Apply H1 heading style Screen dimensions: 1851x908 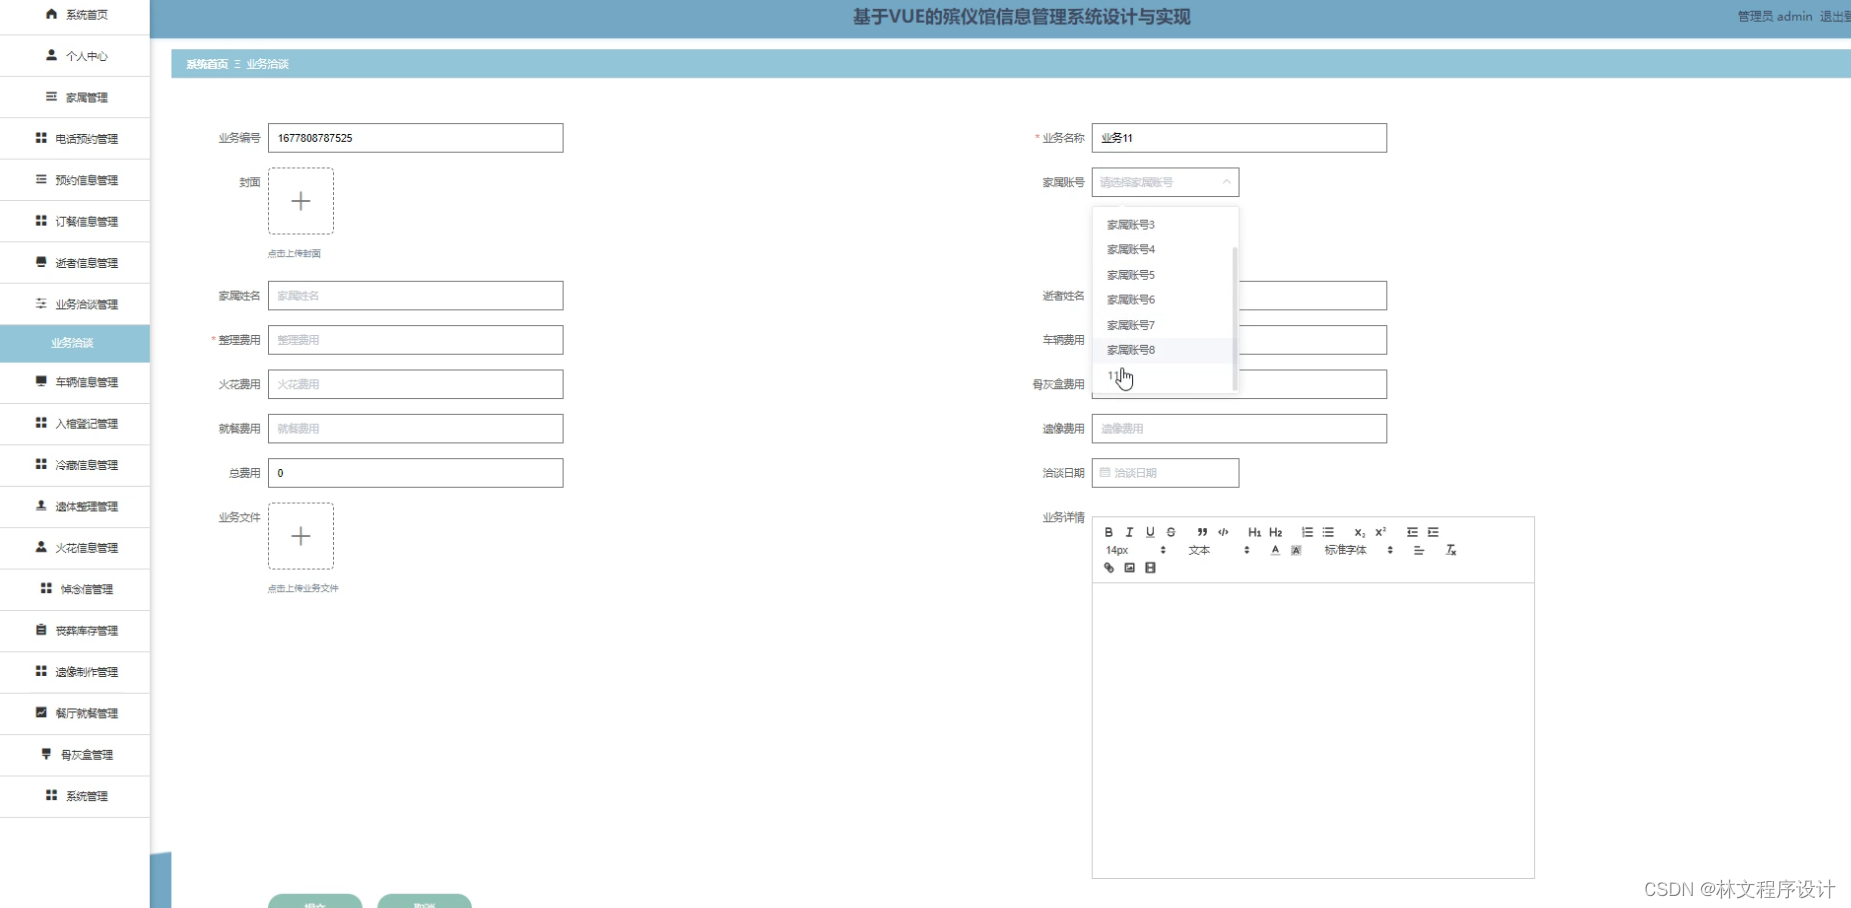(1254, 532)
